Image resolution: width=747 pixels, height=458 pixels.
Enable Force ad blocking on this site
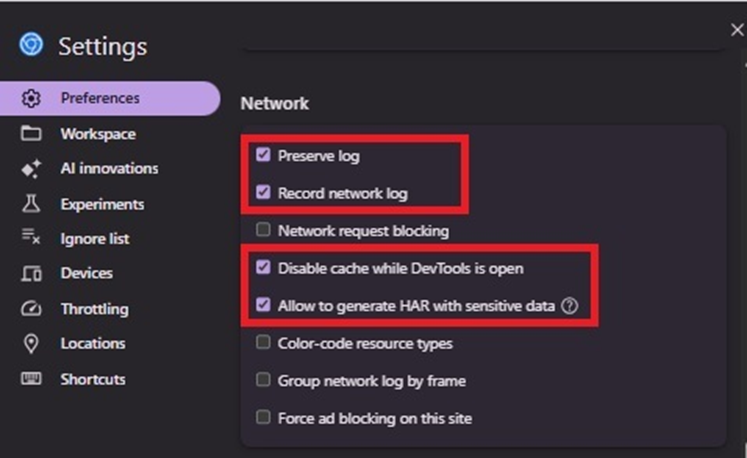tap(263, 417)
